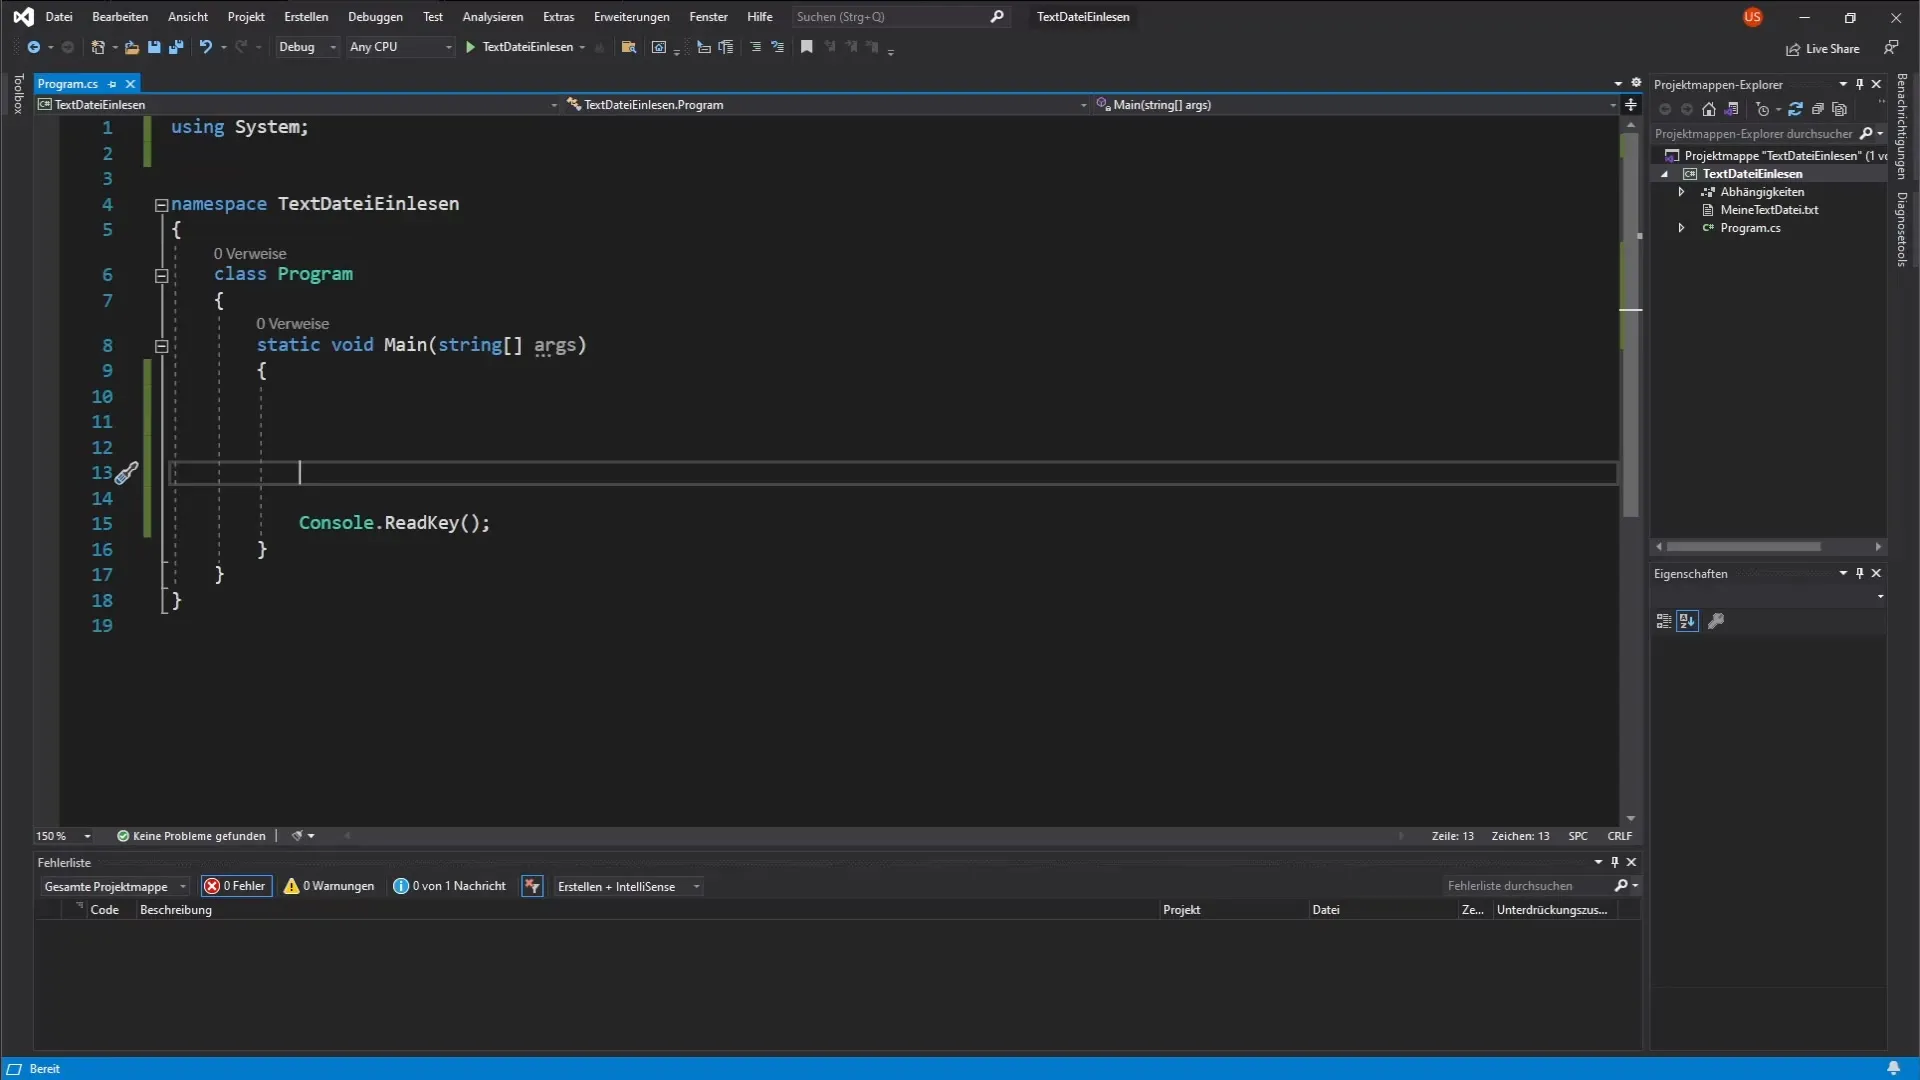Click the Home icon in Projektmappen-Explorer
This screenshot has width=1920, height=1080.
click(x=1709, y=109)
